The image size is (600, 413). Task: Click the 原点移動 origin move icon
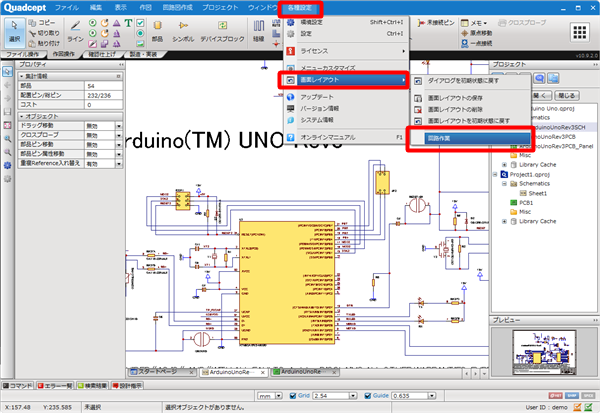click(x=465, y=33)
